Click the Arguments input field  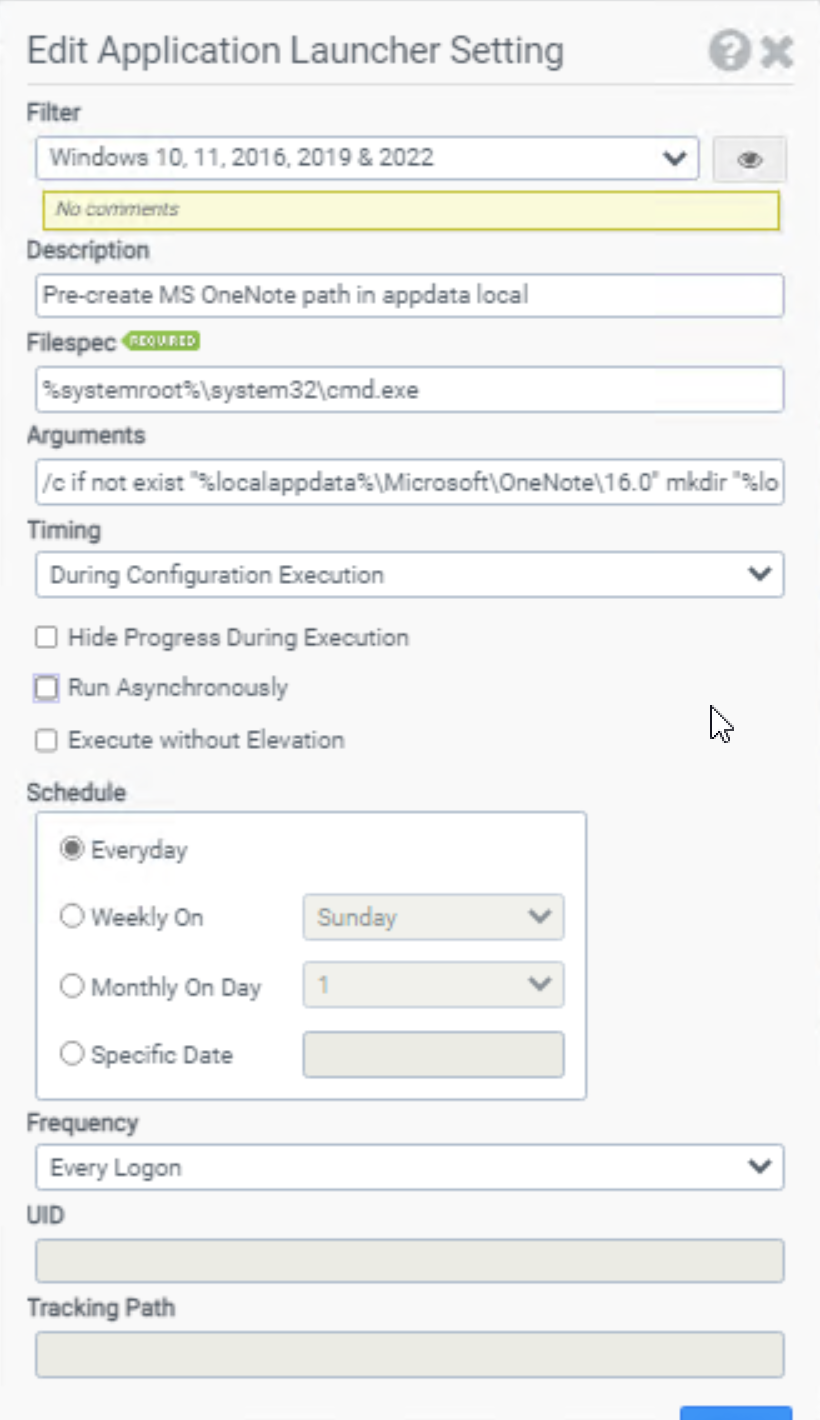point(409,484)
